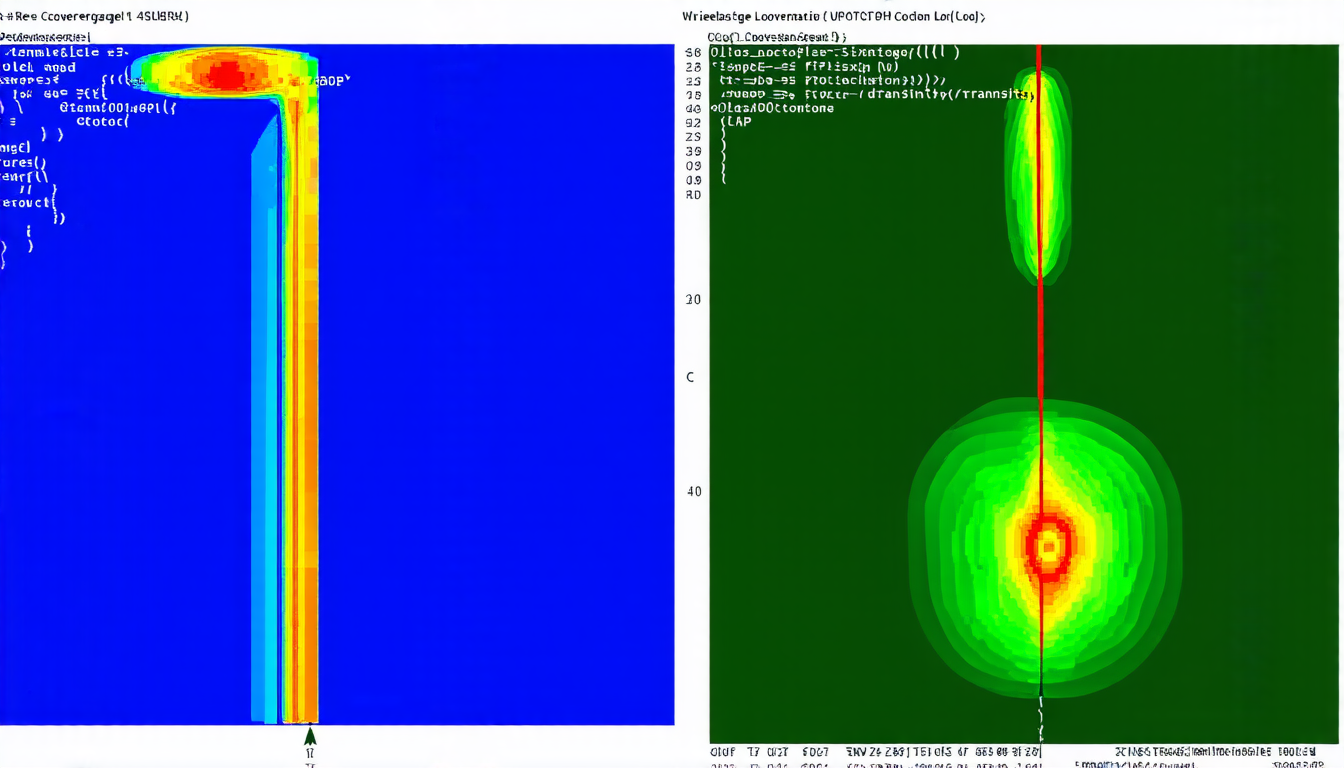Click the right plot title starting with Wrieelastge
This screenshot has height=768, width=1344.
(x=833, y=16)
